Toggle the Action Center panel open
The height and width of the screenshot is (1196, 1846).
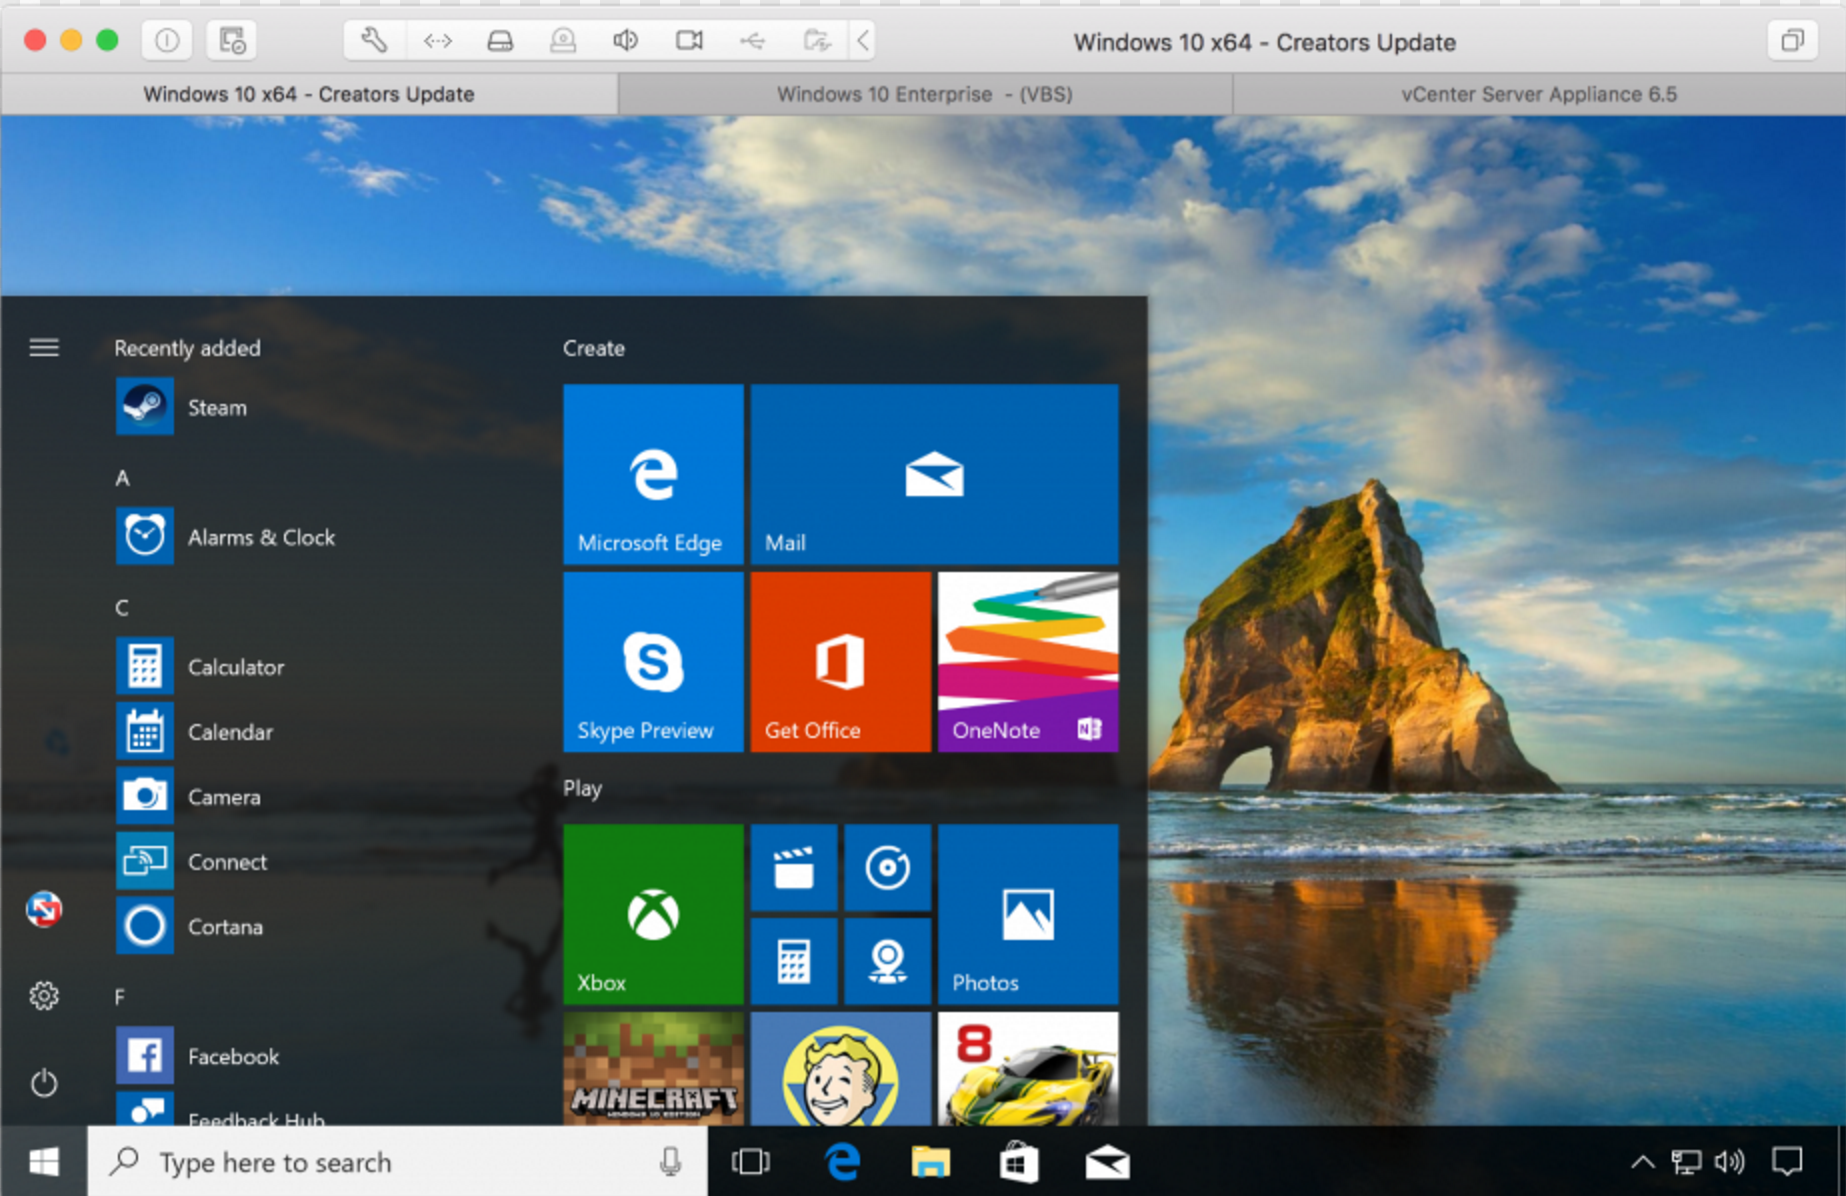pyautogui.click(x=1787, y=1161)
